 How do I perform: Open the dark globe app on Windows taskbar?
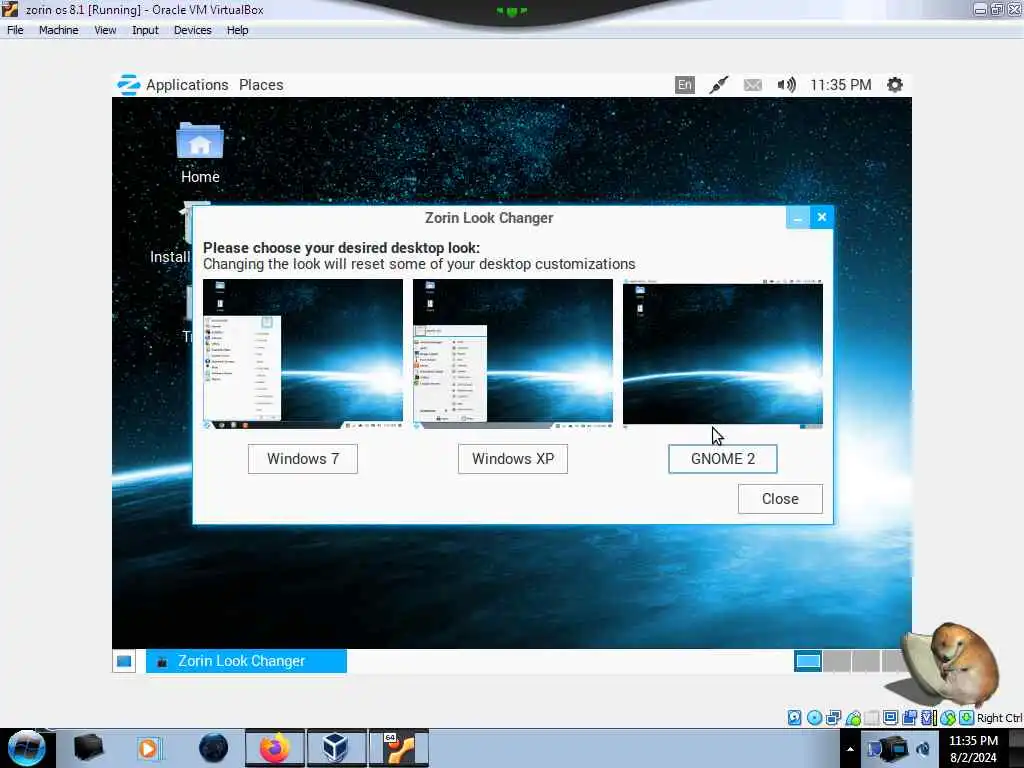214,748
